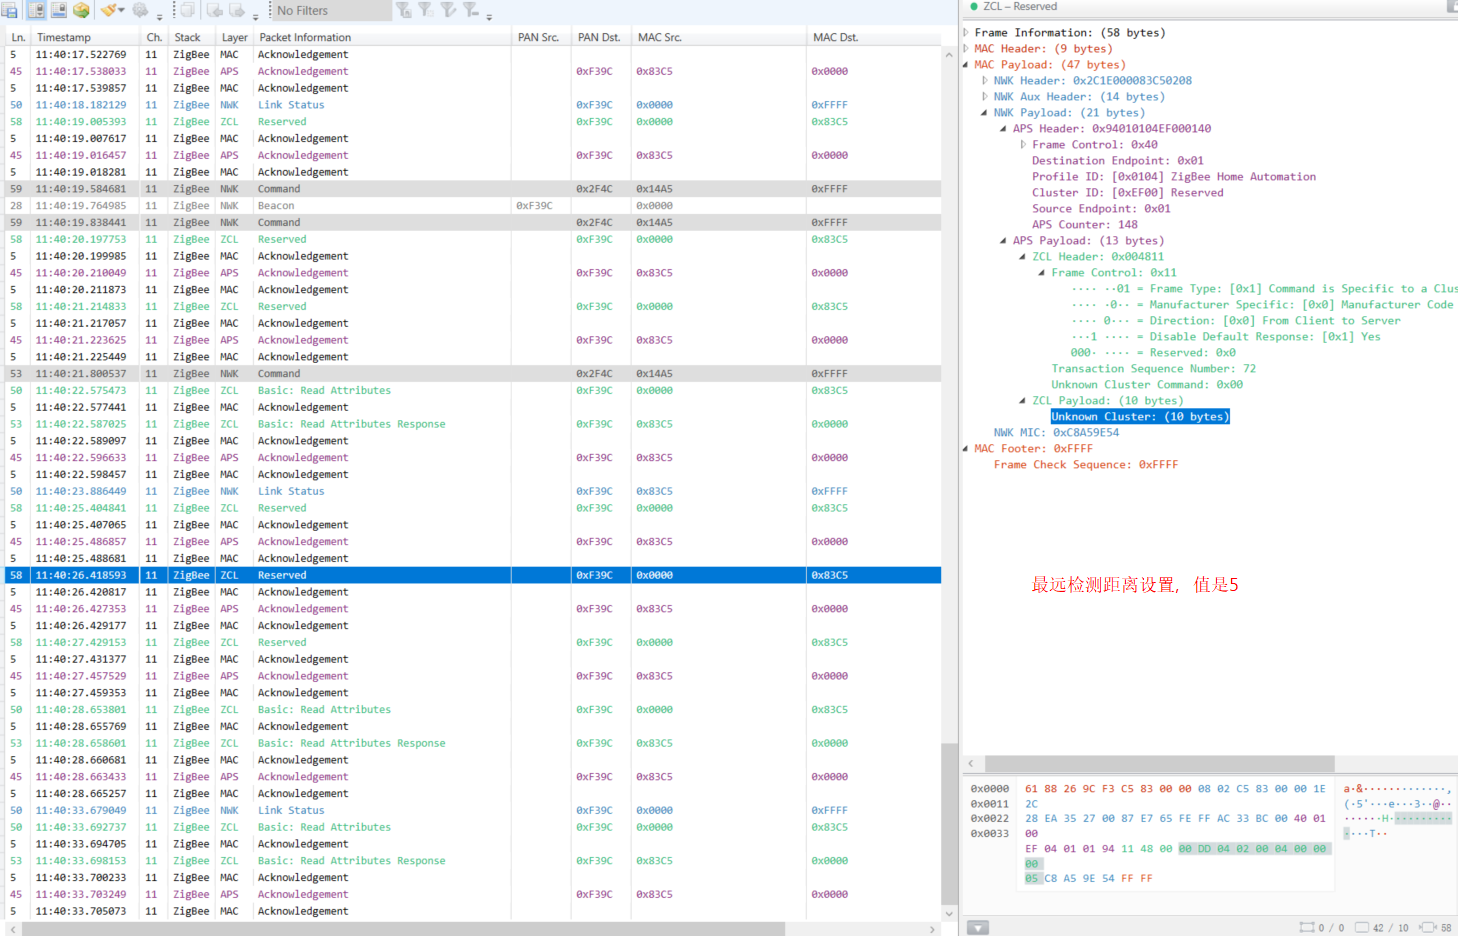Click the scroll-down arrow of packet list

coord(949,913)
